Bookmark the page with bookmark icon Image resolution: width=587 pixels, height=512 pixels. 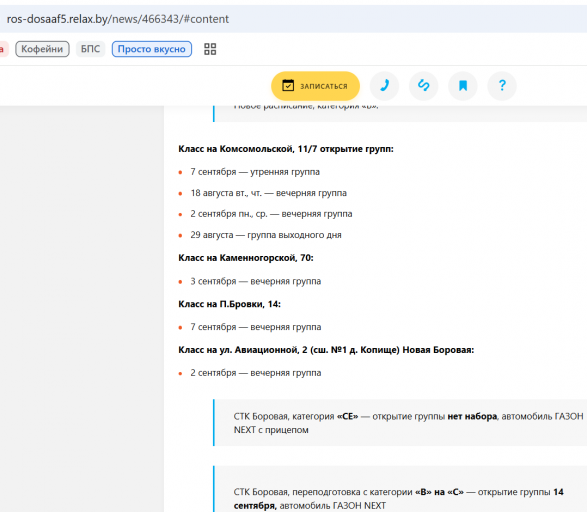[463, 86]
